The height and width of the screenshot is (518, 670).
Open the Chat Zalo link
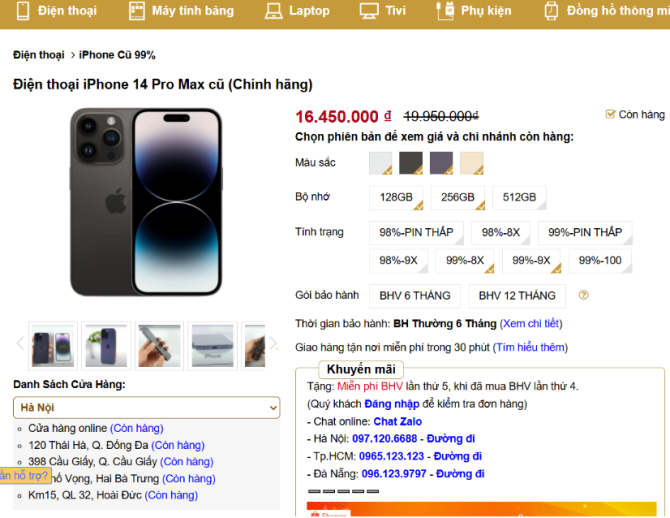(x=397, y=422)
